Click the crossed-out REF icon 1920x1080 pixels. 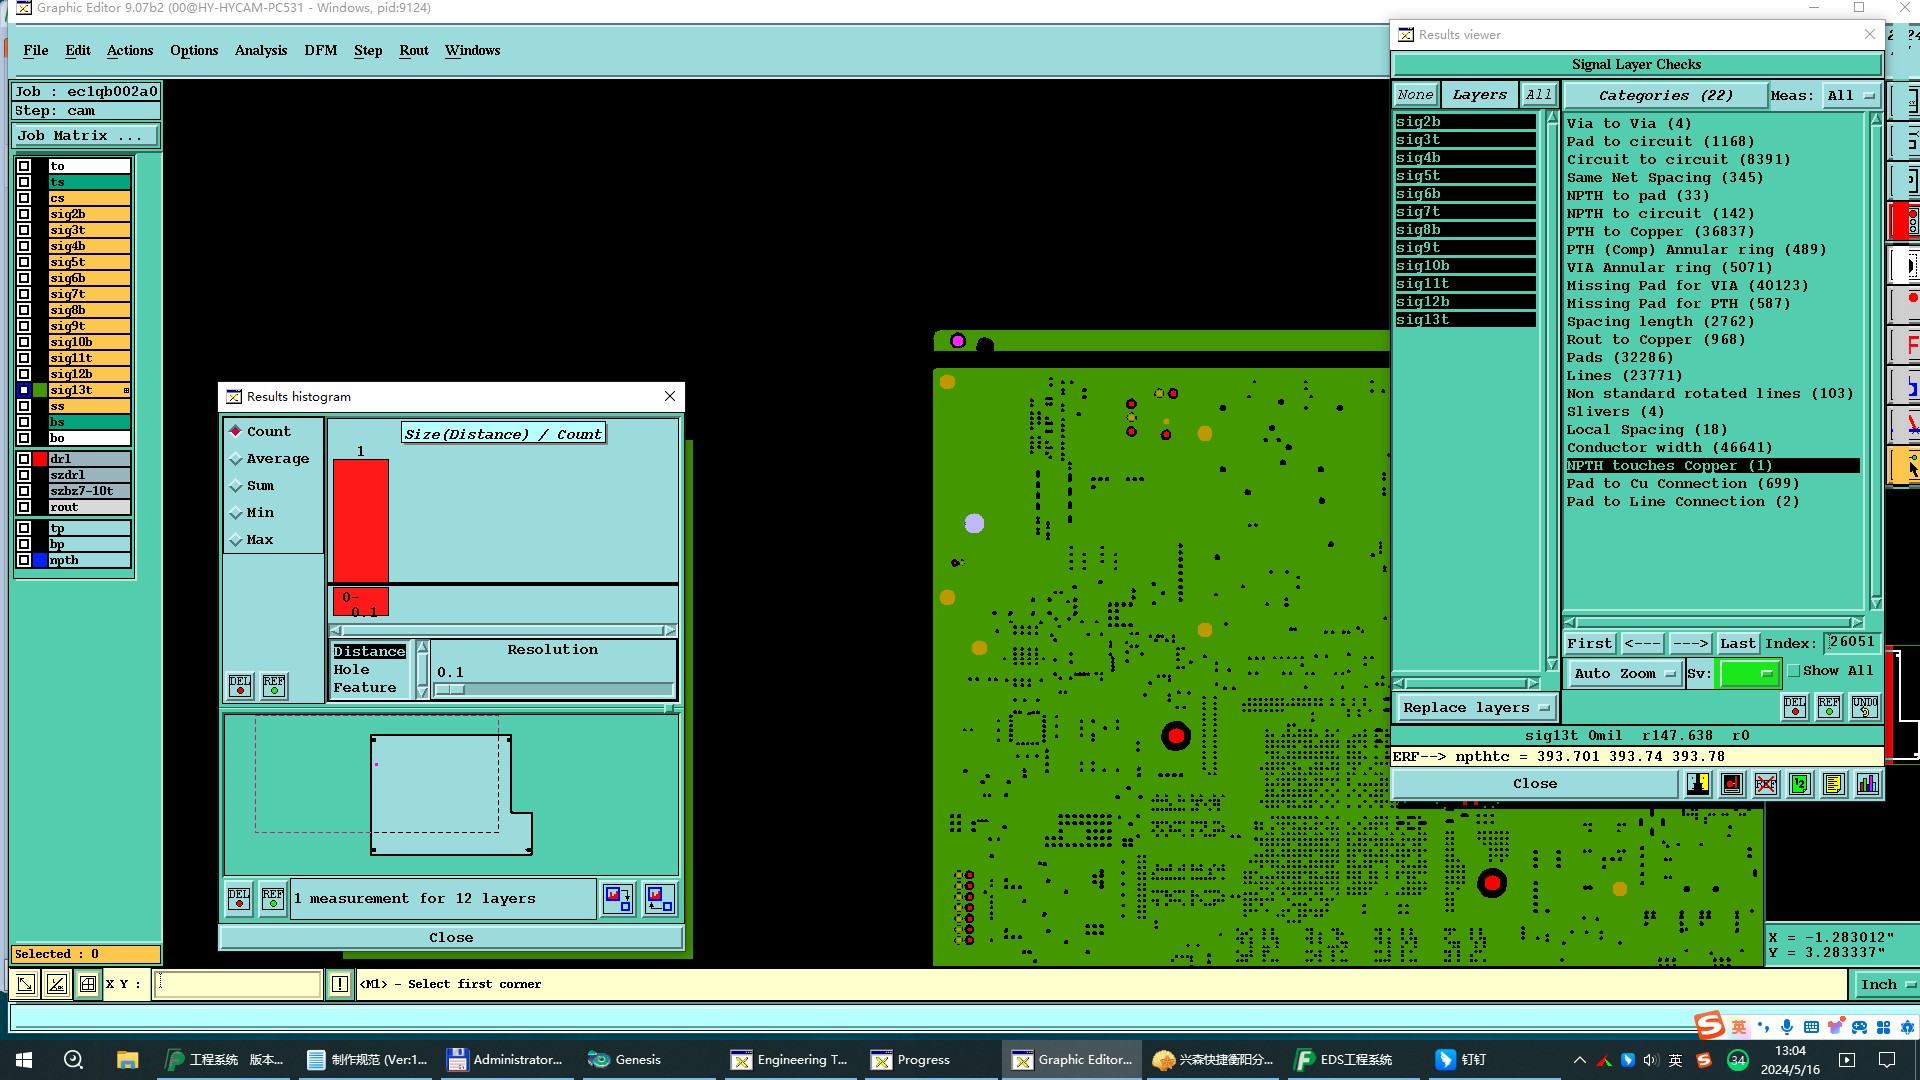1766,784
